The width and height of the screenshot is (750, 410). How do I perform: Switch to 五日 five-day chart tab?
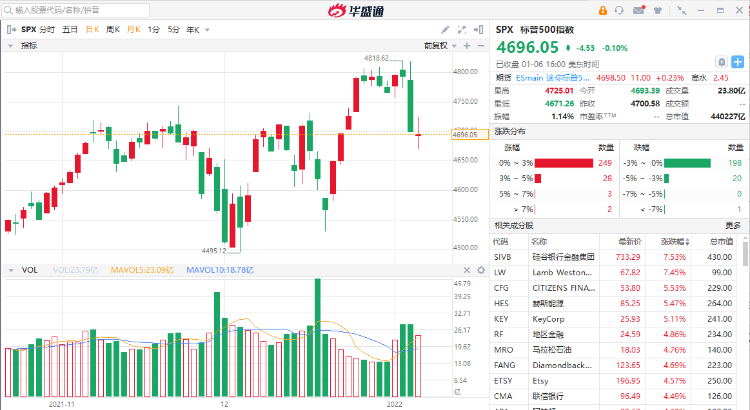[69, 30]
